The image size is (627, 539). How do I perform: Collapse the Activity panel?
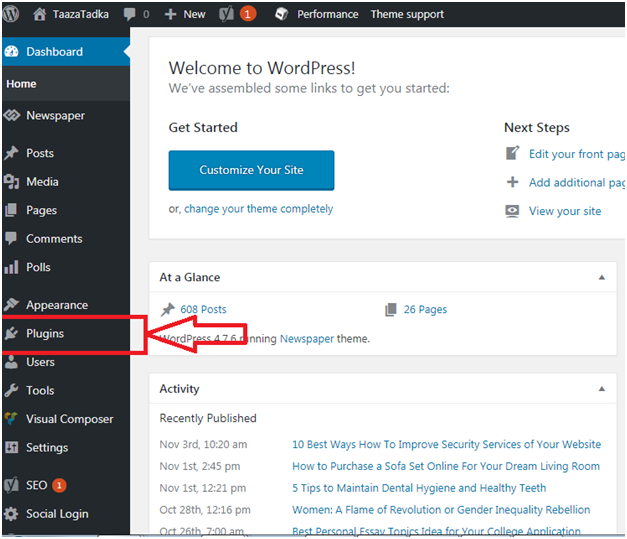(x=602, y=389)
